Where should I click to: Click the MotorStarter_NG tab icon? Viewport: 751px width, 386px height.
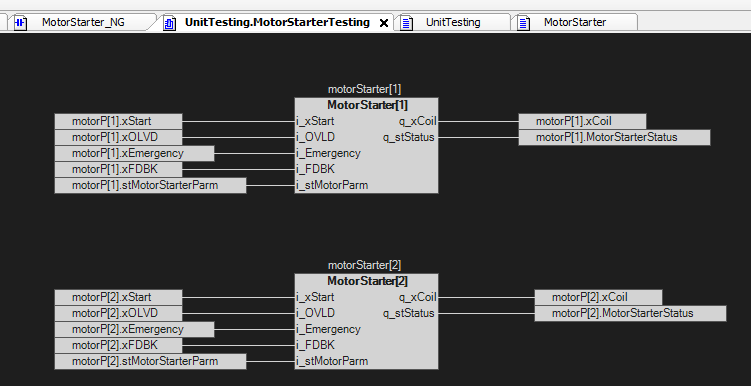[x=20, y=23]
